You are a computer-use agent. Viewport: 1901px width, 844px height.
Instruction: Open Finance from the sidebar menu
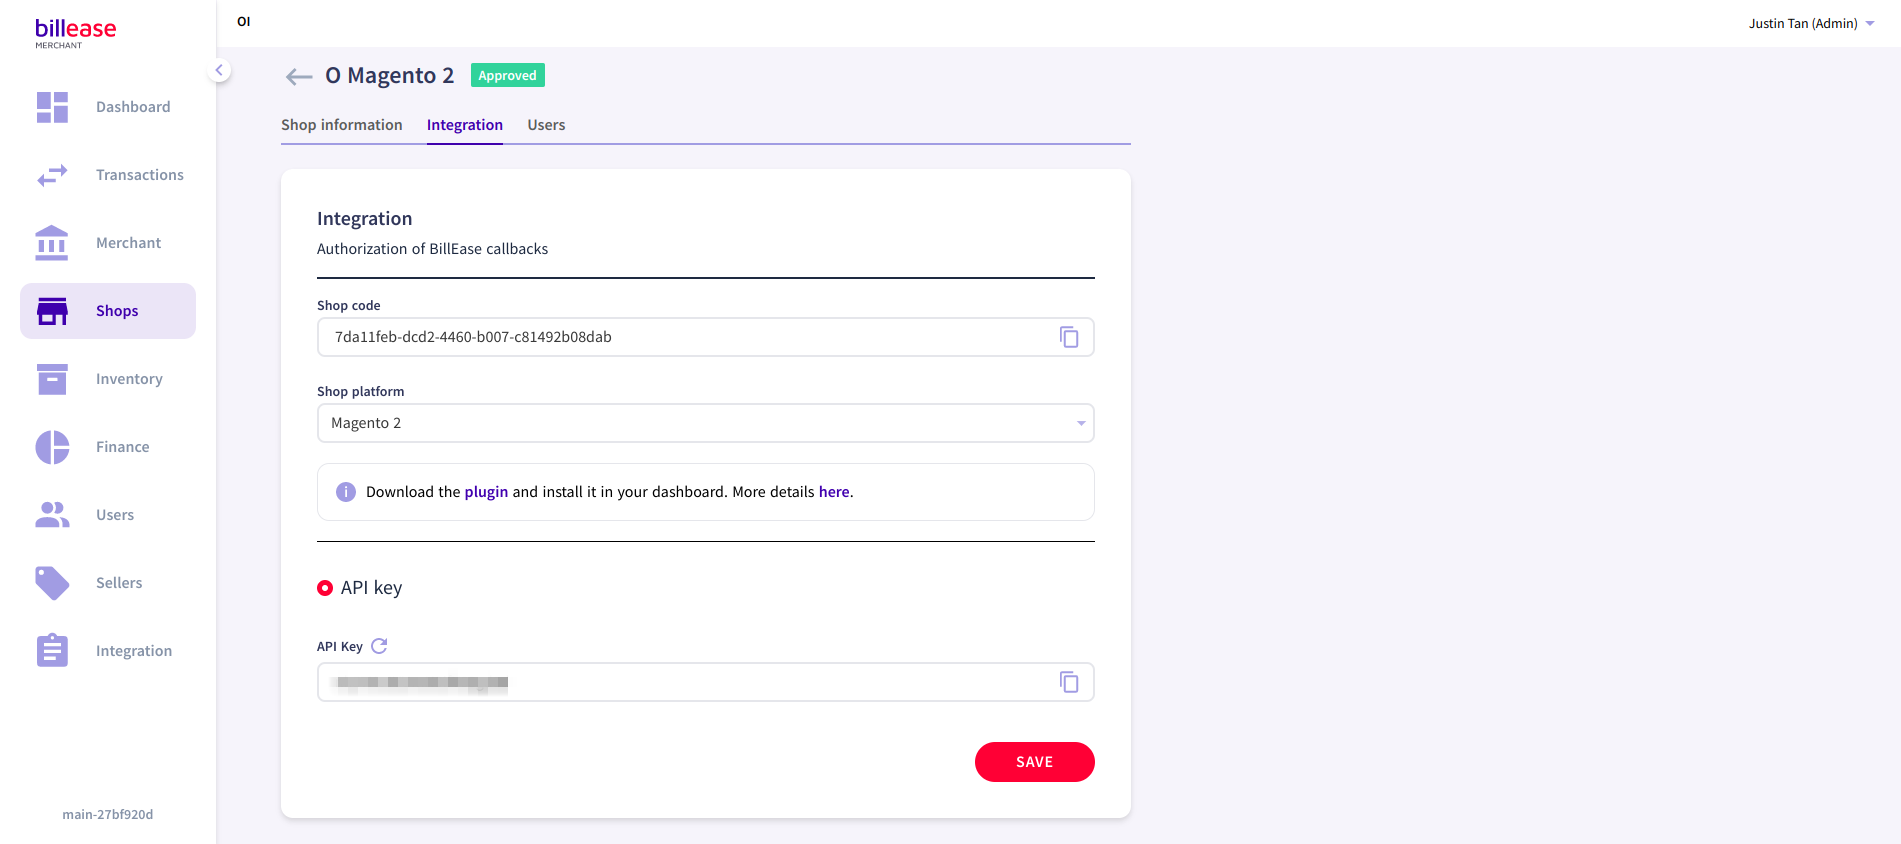coord(108,447)
